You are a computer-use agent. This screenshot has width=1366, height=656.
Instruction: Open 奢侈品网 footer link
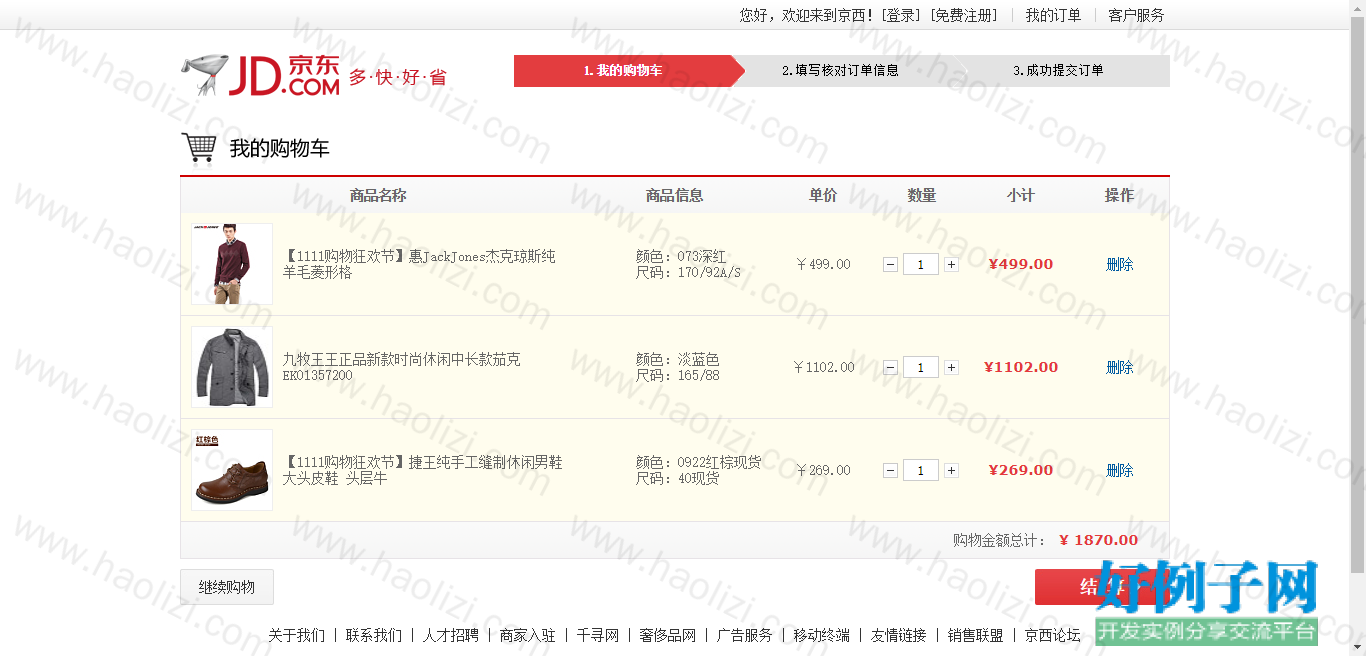(668, 636)
